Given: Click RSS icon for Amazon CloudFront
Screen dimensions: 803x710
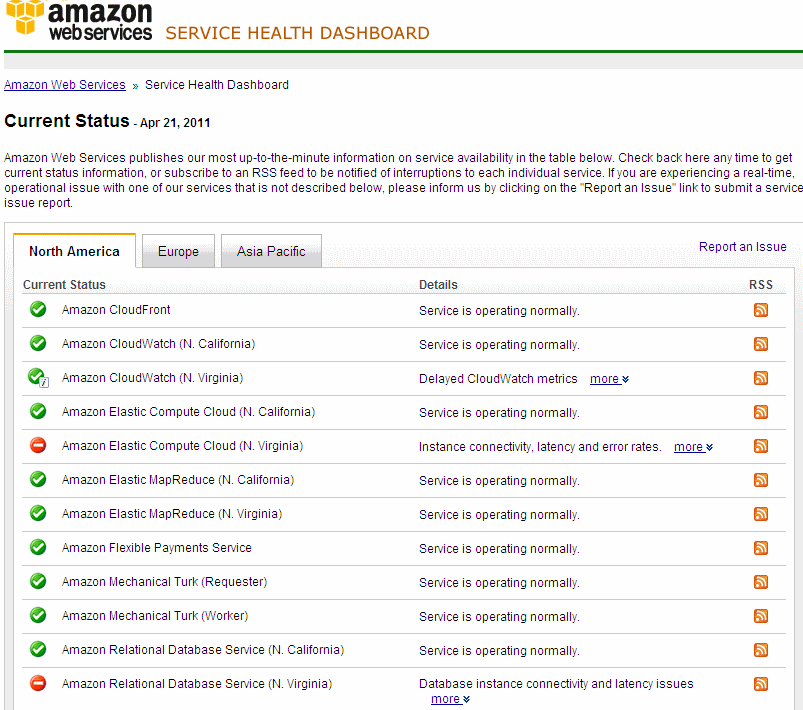Looking at the screenshot, I should 761,310.
